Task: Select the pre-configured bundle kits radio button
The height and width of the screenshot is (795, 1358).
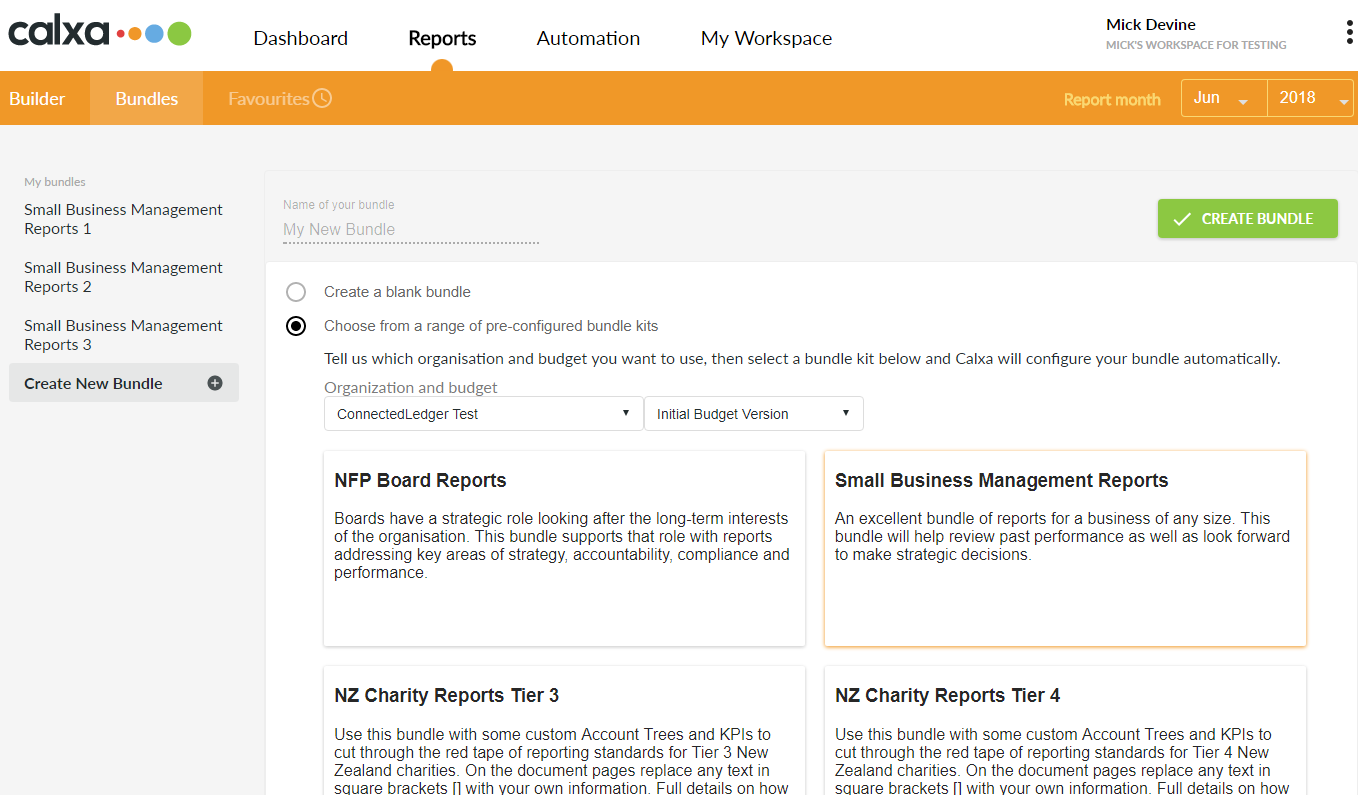Action: [296, 326]
